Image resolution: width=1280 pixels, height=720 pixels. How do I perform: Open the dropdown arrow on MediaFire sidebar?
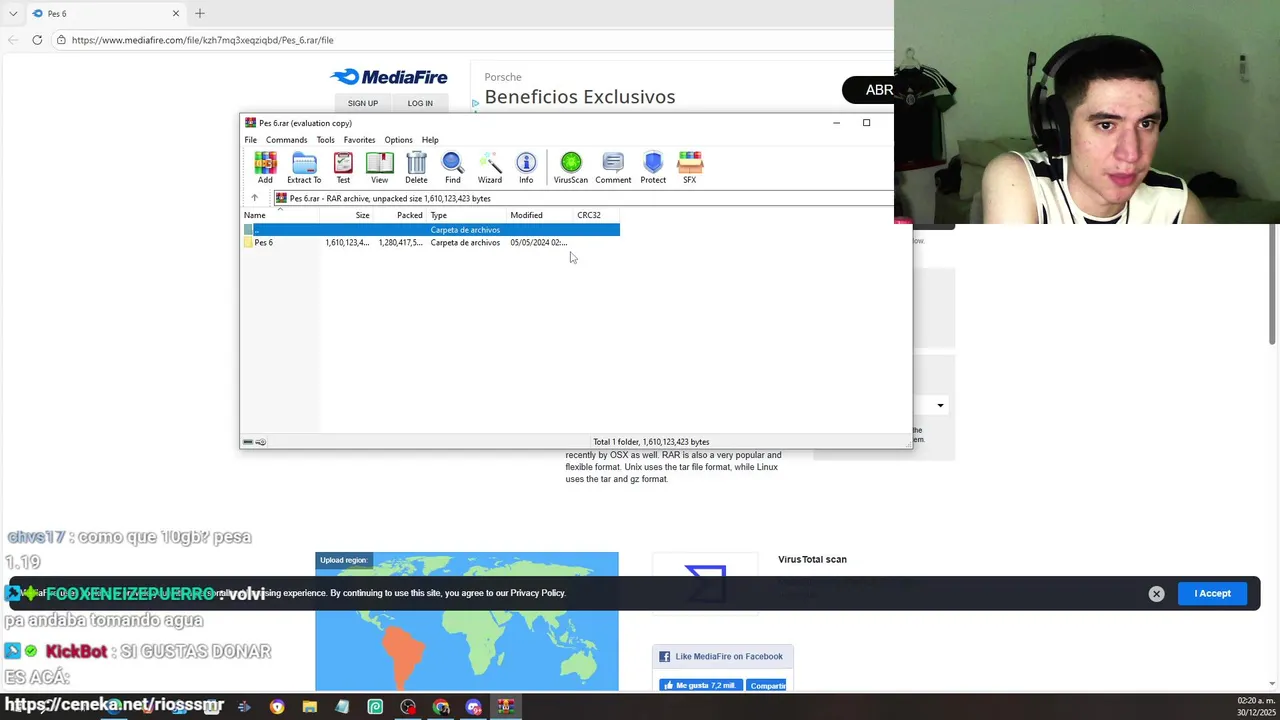click(940, 406)
